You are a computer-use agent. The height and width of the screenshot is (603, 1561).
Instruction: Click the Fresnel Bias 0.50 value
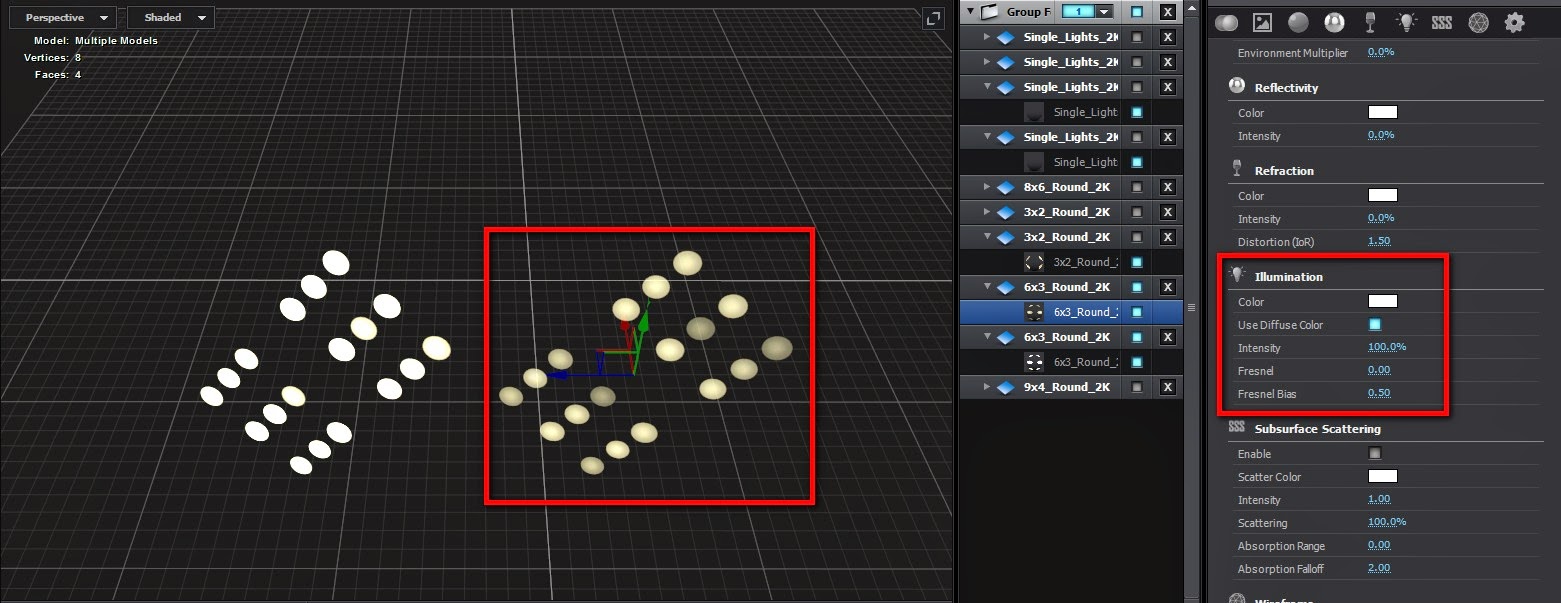coord(1379,393)
